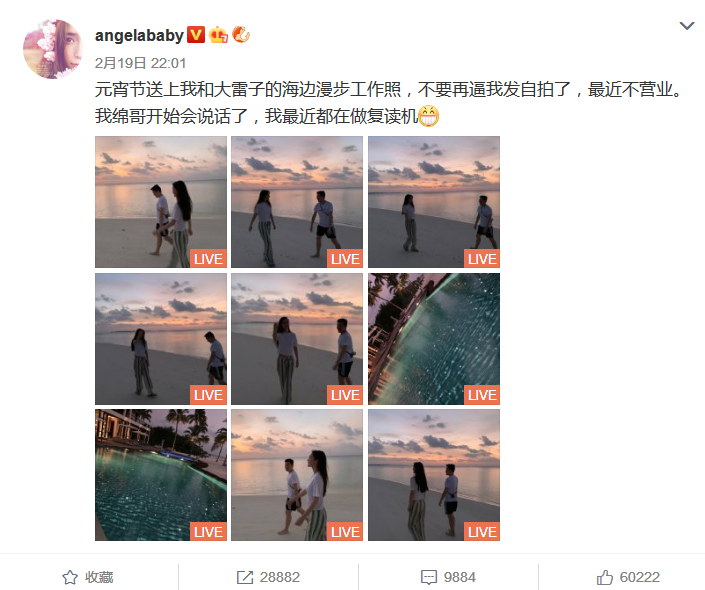
Task: Click the crown membership badge icon
Action: tap(219, 35)
